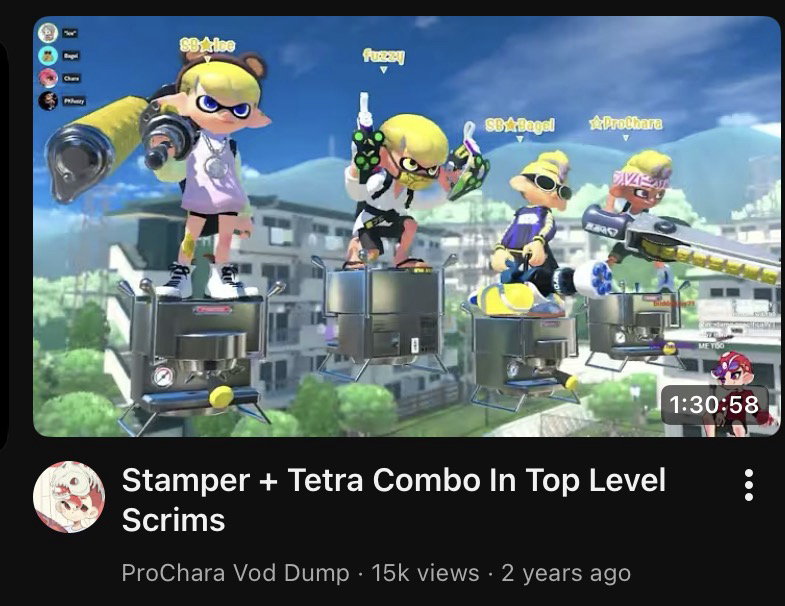Tap the ProChara Vod Dump channel avatar

click(69, 497)
